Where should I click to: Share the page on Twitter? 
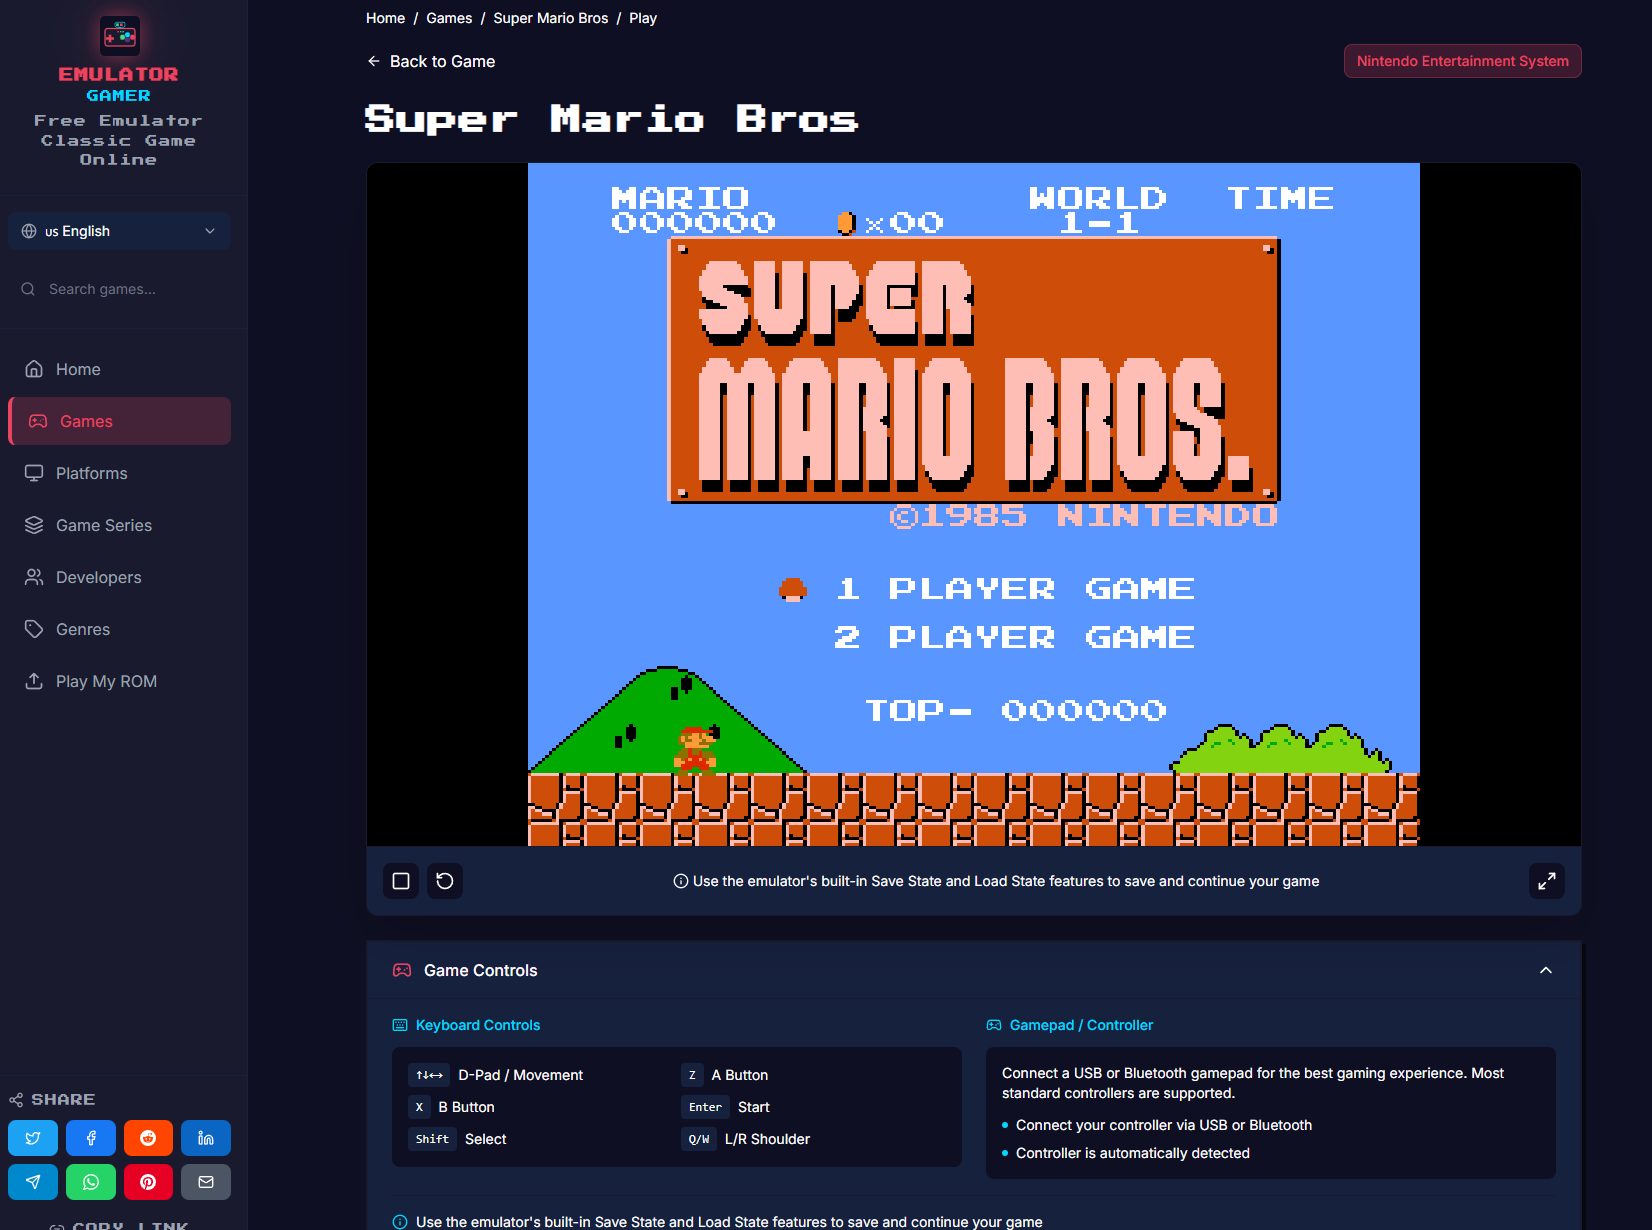33,1138
